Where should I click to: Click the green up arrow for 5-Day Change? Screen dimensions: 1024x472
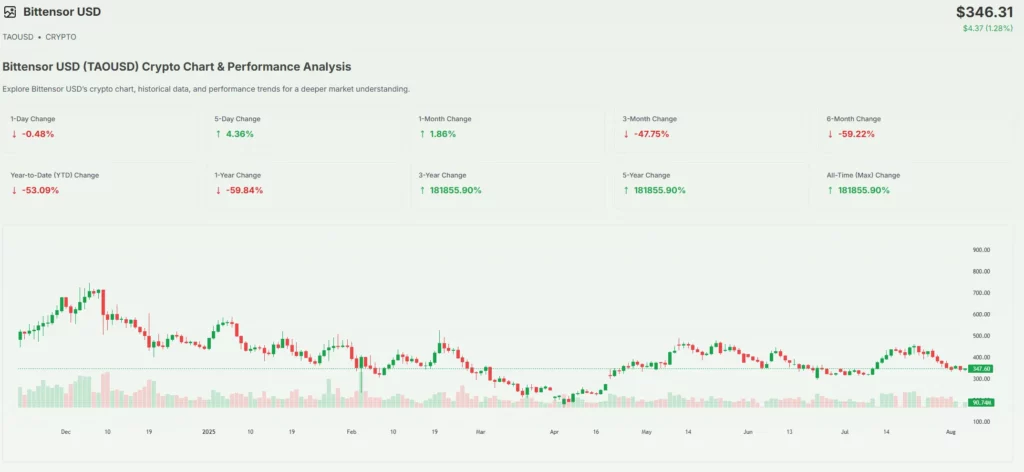point(218,134)
